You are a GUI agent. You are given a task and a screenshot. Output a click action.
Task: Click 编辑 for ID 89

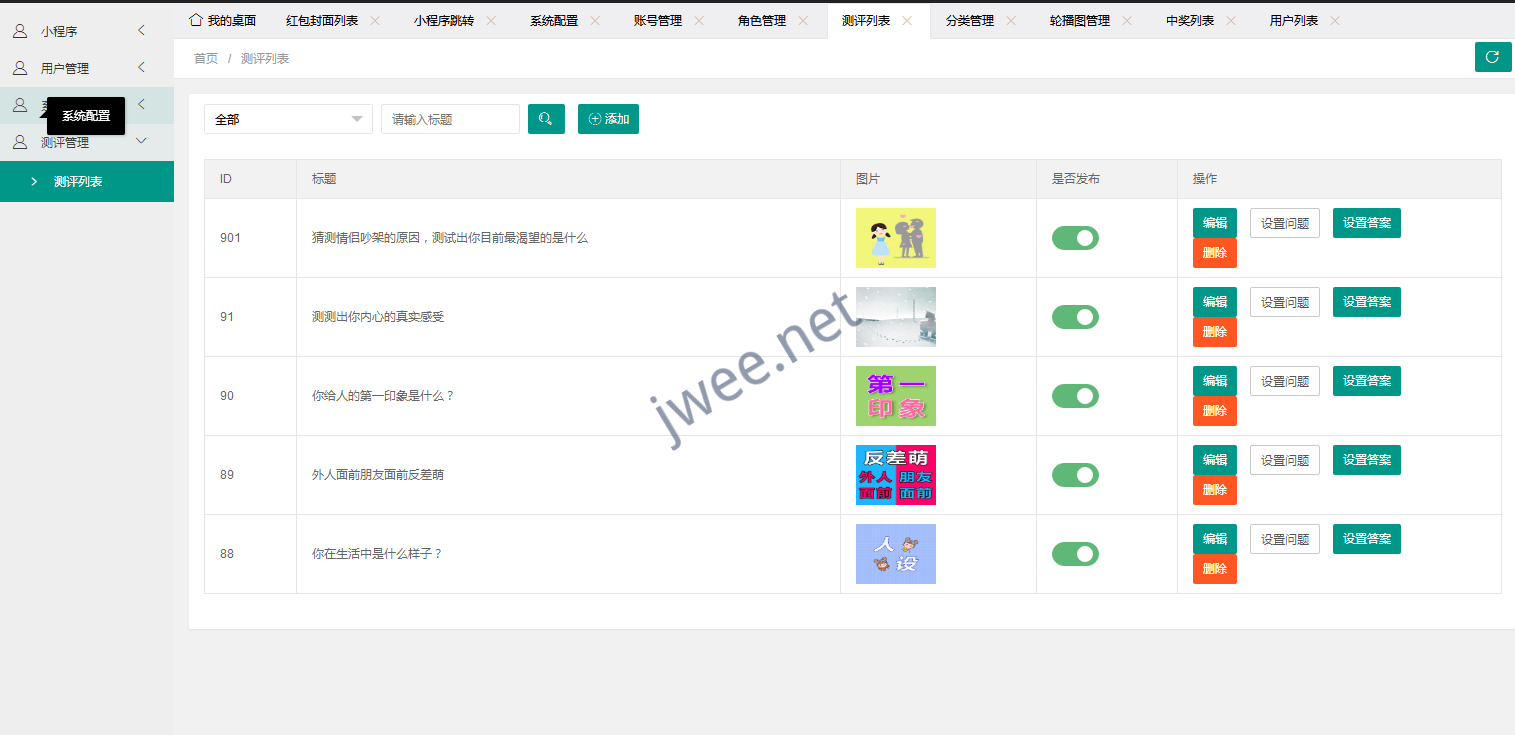click(1215, 460)
